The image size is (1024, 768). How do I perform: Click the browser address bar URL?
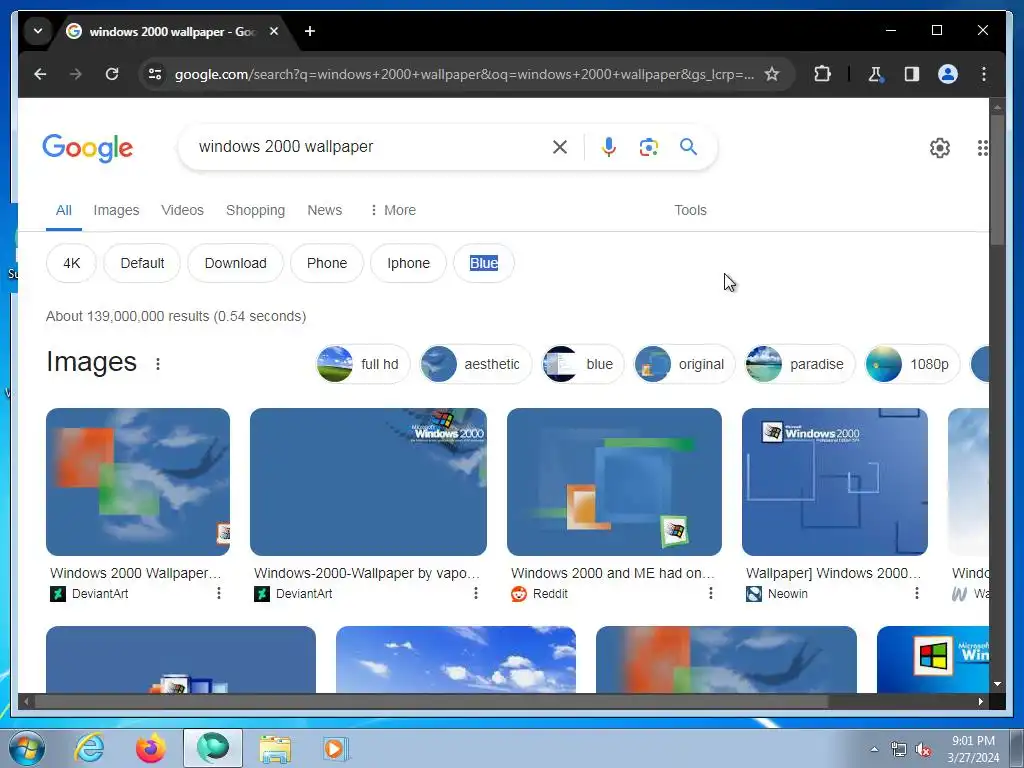coord(464,74)
